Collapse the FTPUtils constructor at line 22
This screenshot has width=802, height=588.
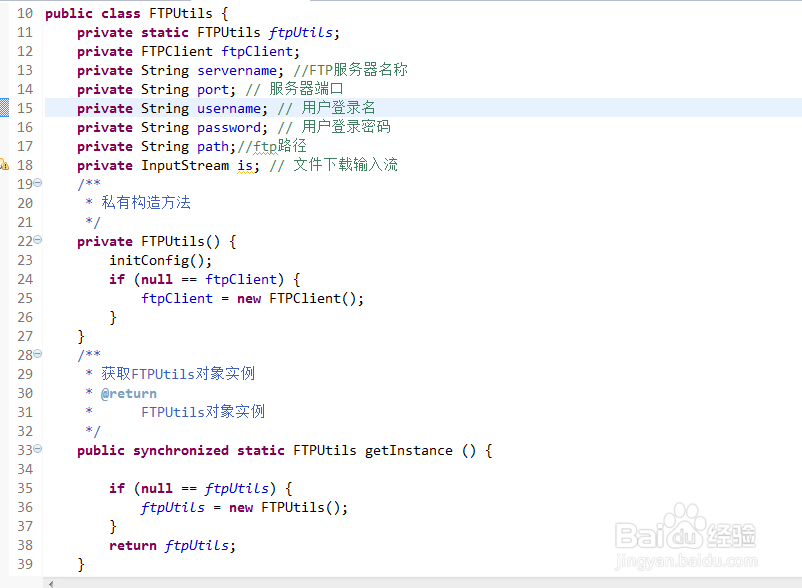[x=38, y=240]
